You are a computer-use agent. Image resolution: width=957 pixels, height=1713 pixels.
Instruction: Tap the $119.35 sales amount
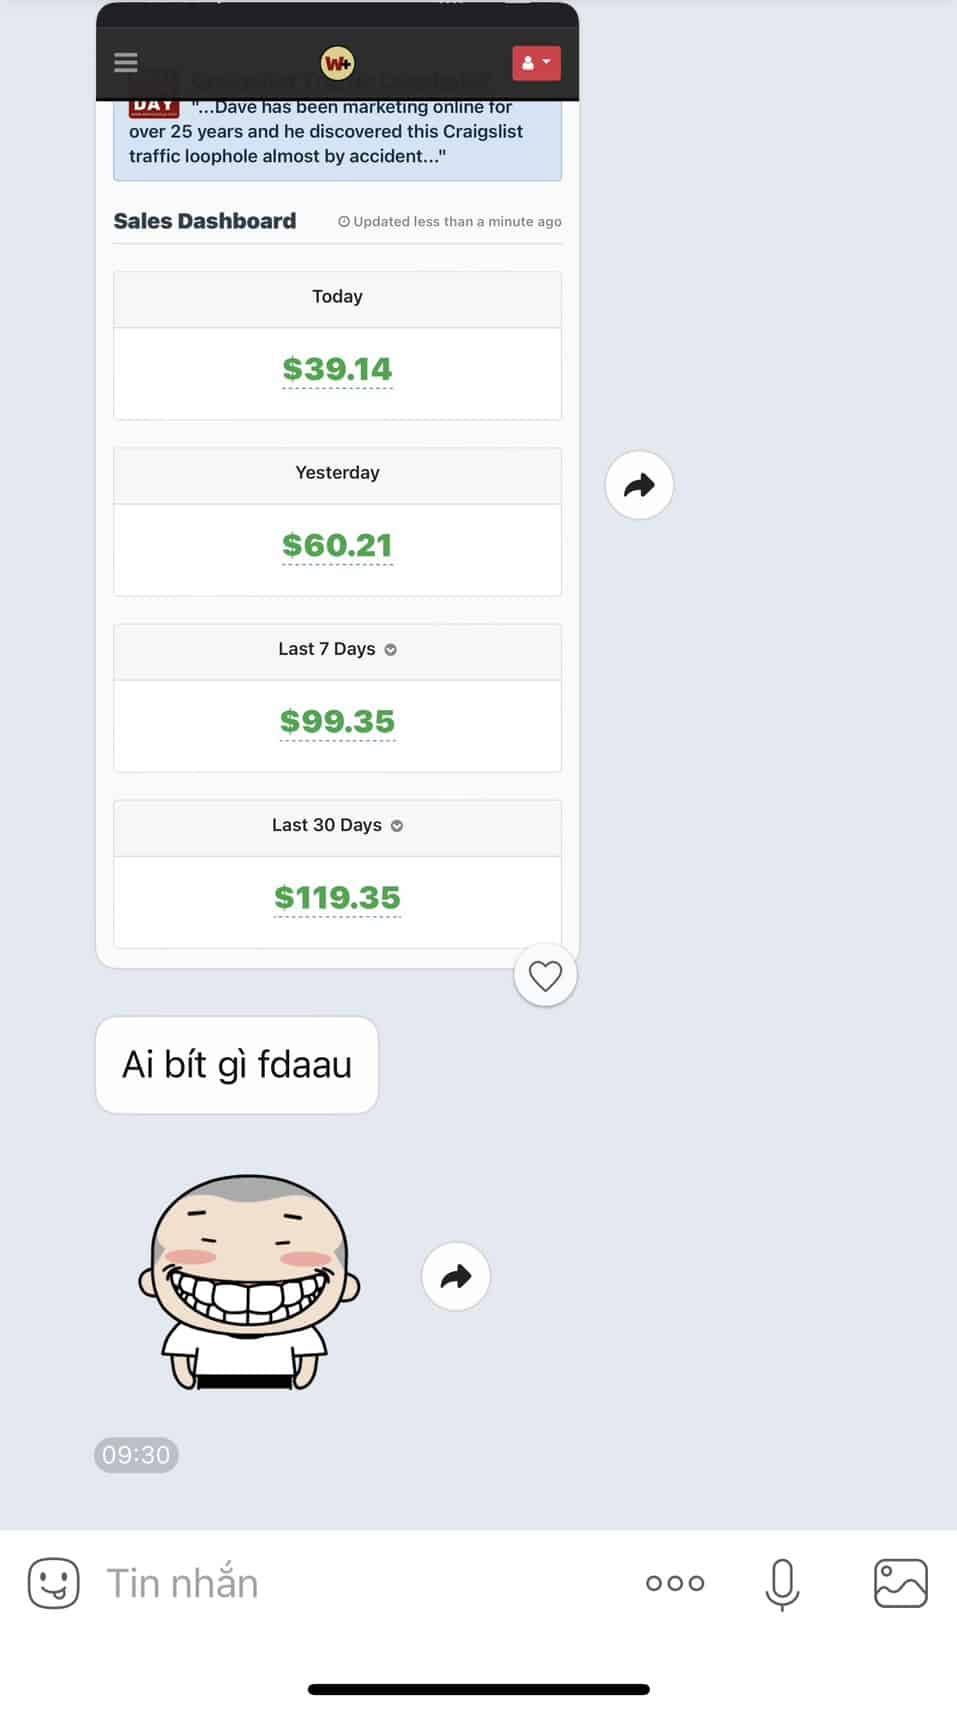coord(337,897)
